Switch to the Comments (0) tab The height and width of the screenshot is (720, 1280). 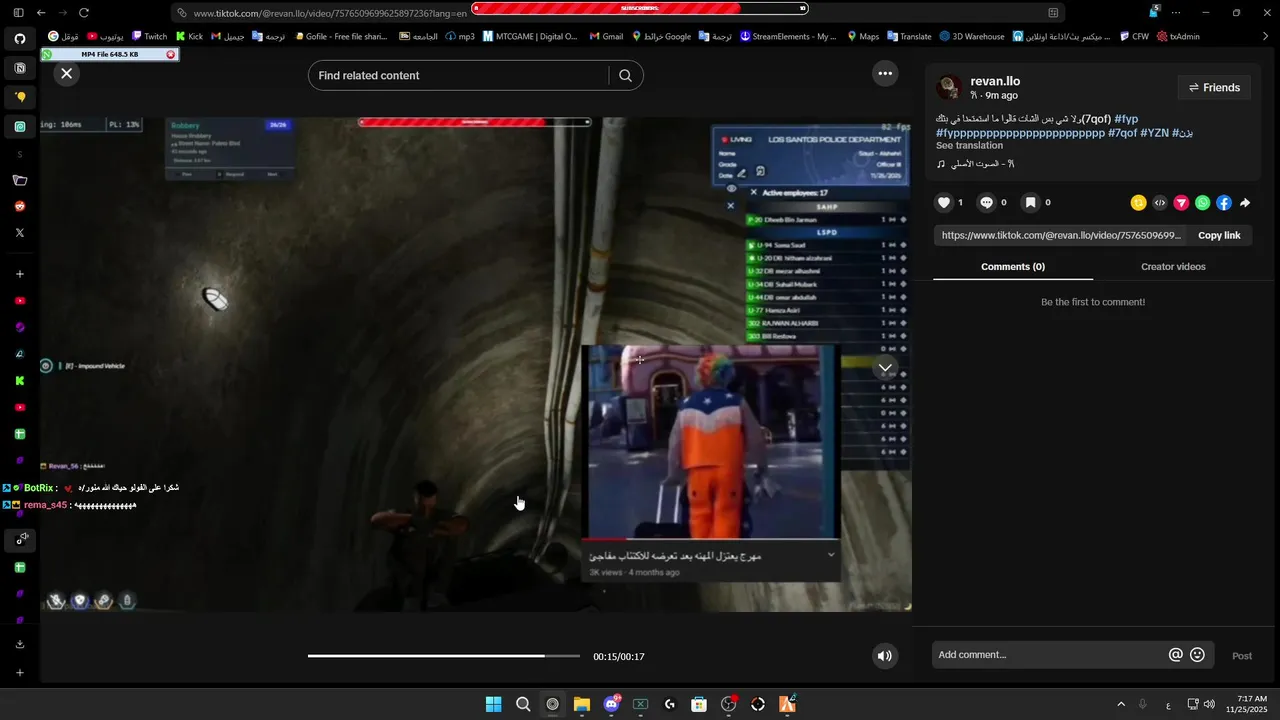coord(1013,267)
